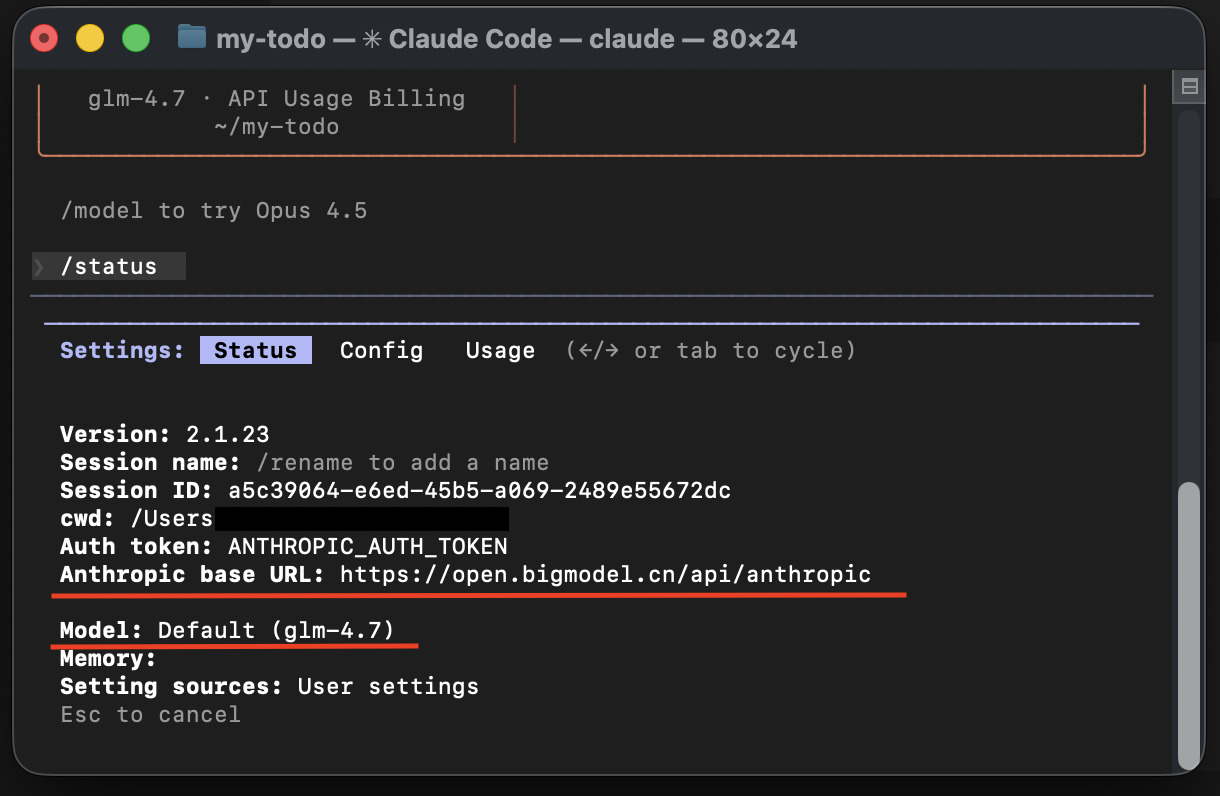Click the "Esc to cancel" text
The height and width of the screenshot is (796, 1220).
click(150, 715)
